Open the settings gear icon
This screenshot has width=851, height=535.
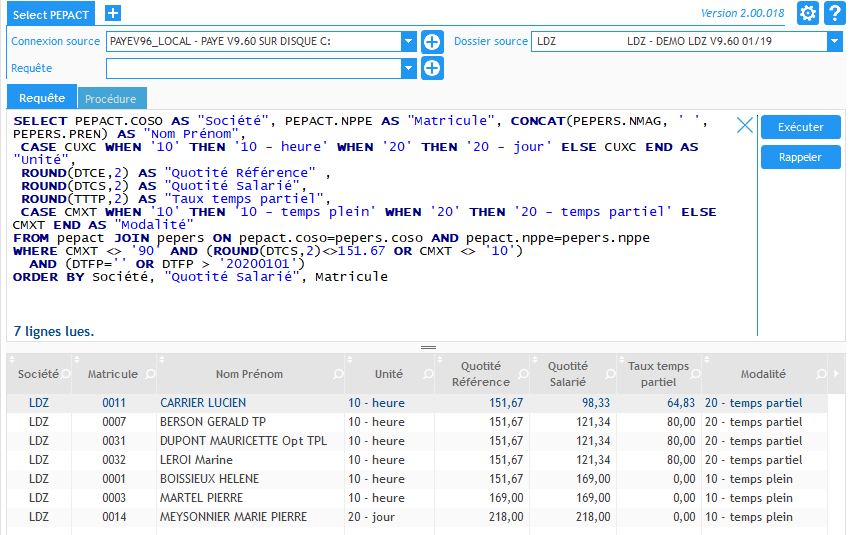point(808,13)
